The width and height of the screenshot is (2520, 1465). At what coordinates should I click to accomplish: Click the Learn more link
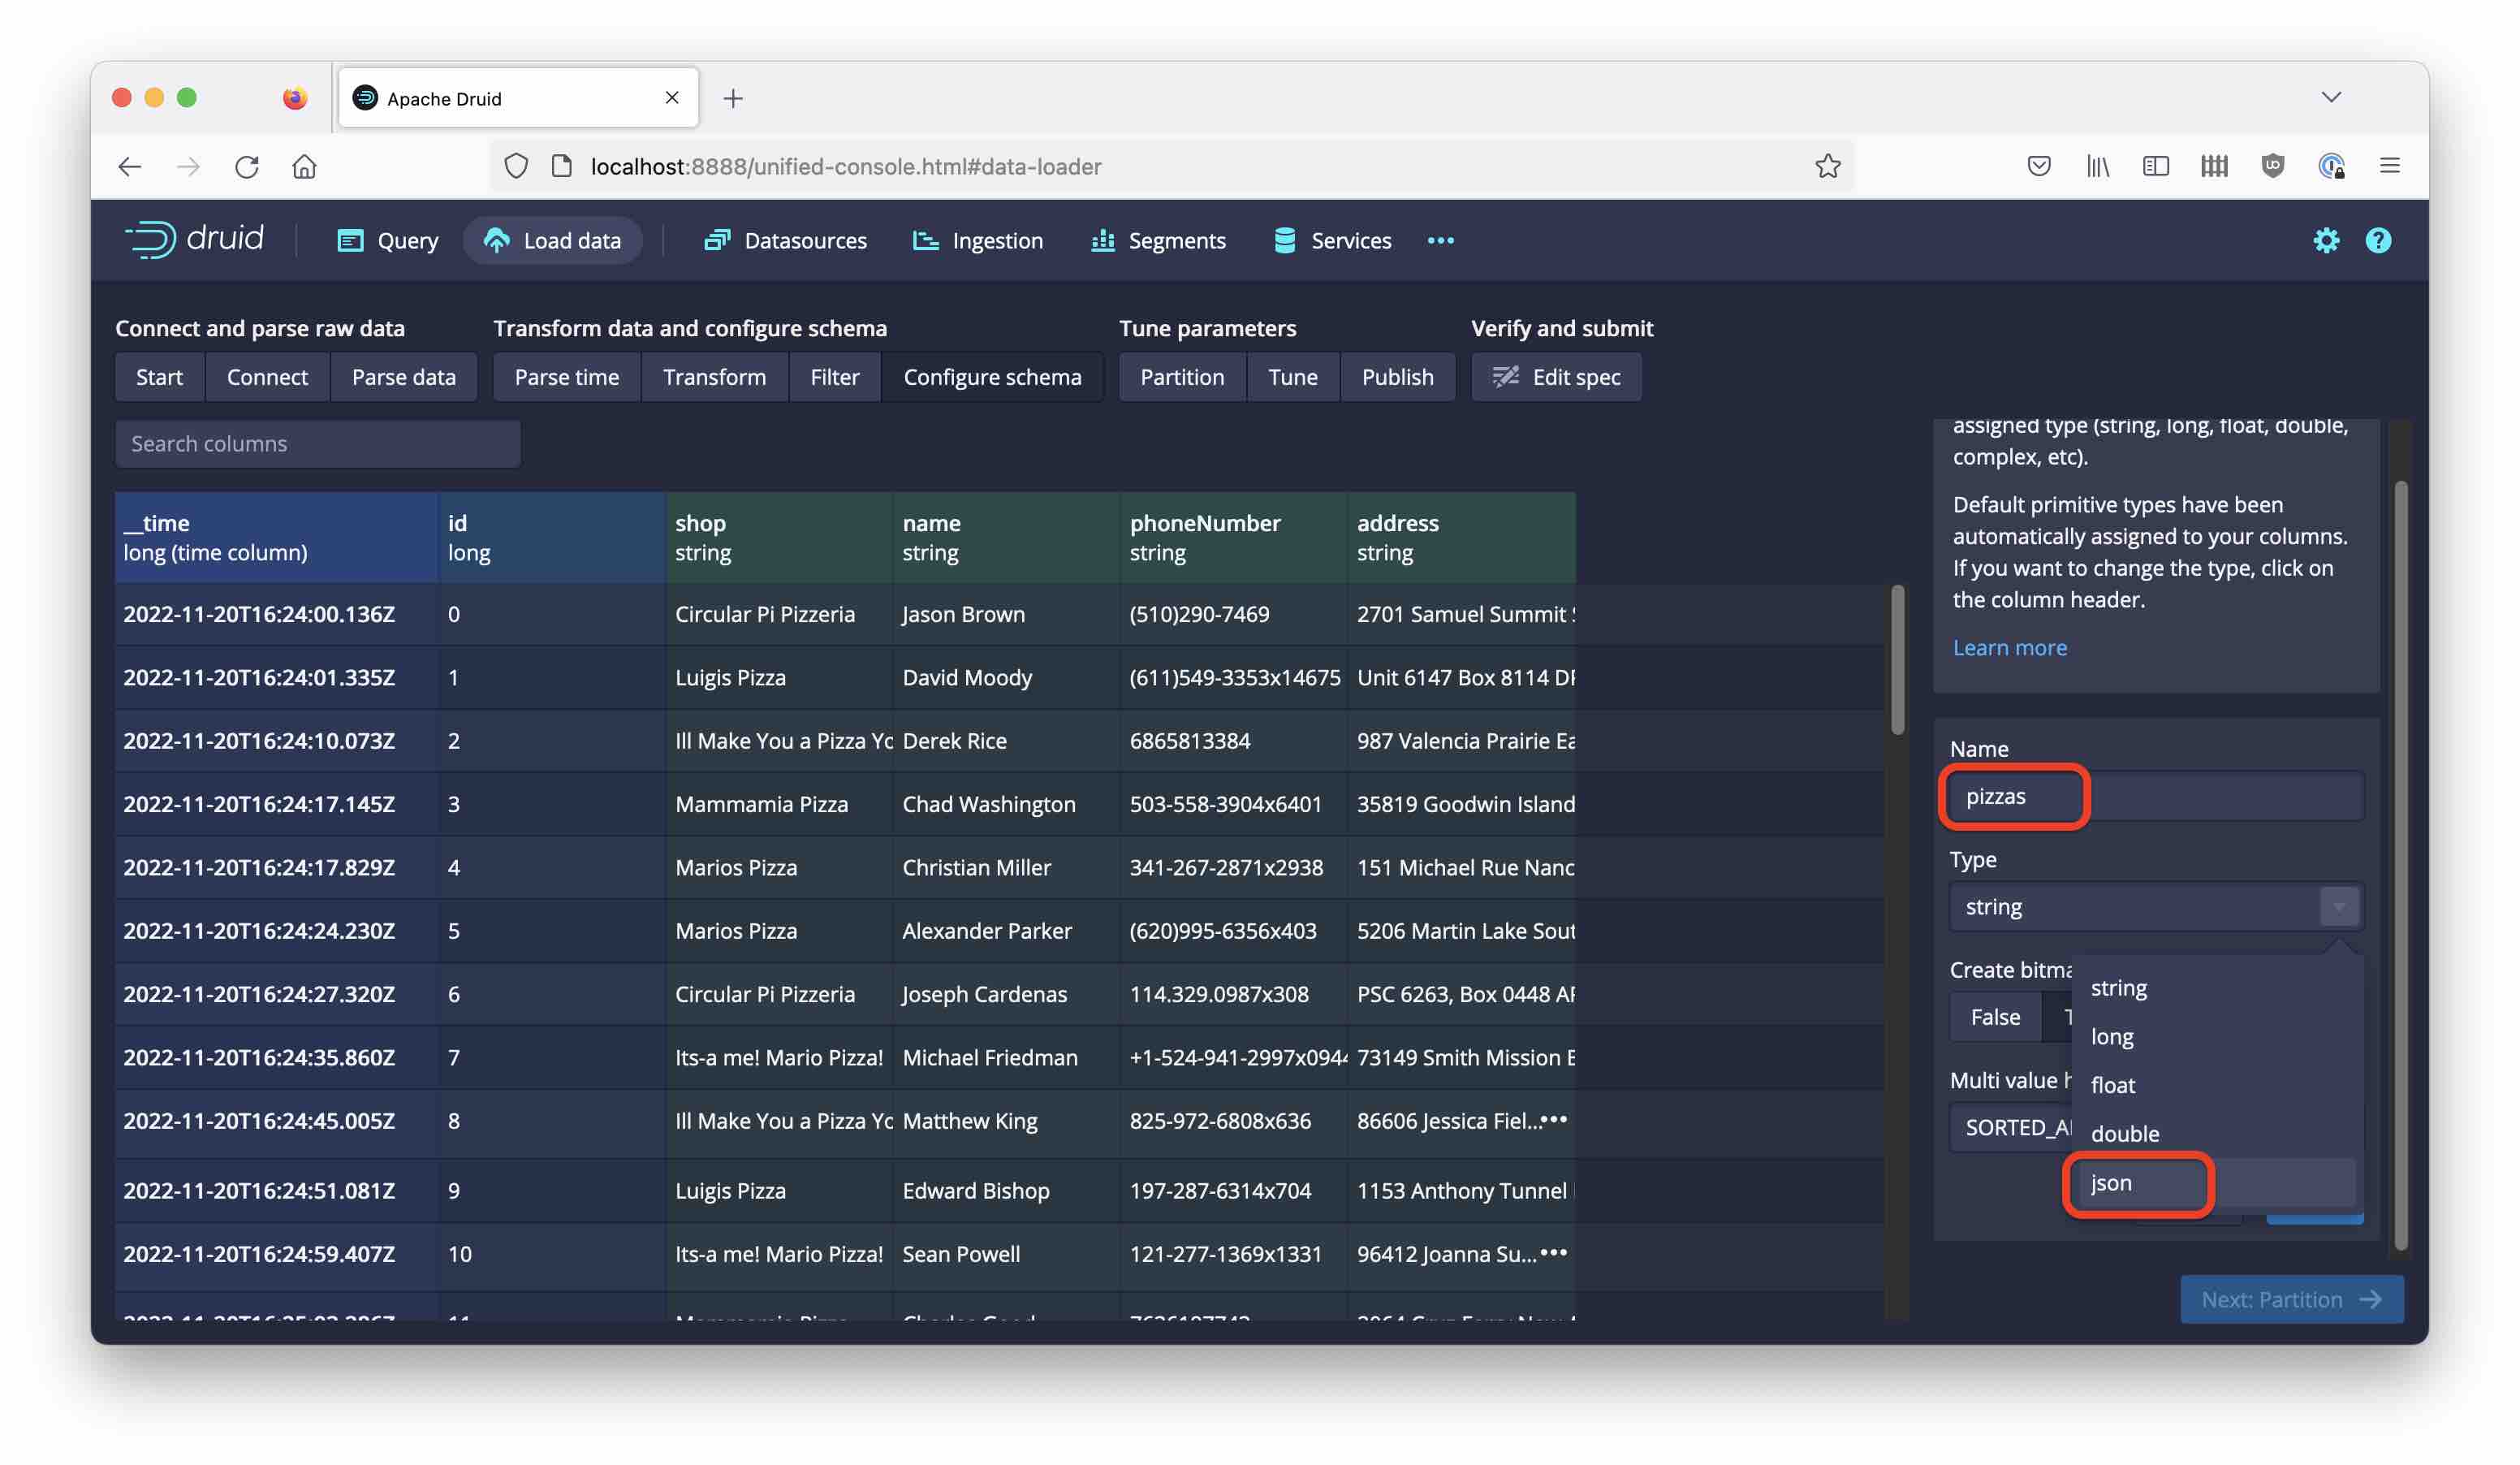coord(2010,647)
